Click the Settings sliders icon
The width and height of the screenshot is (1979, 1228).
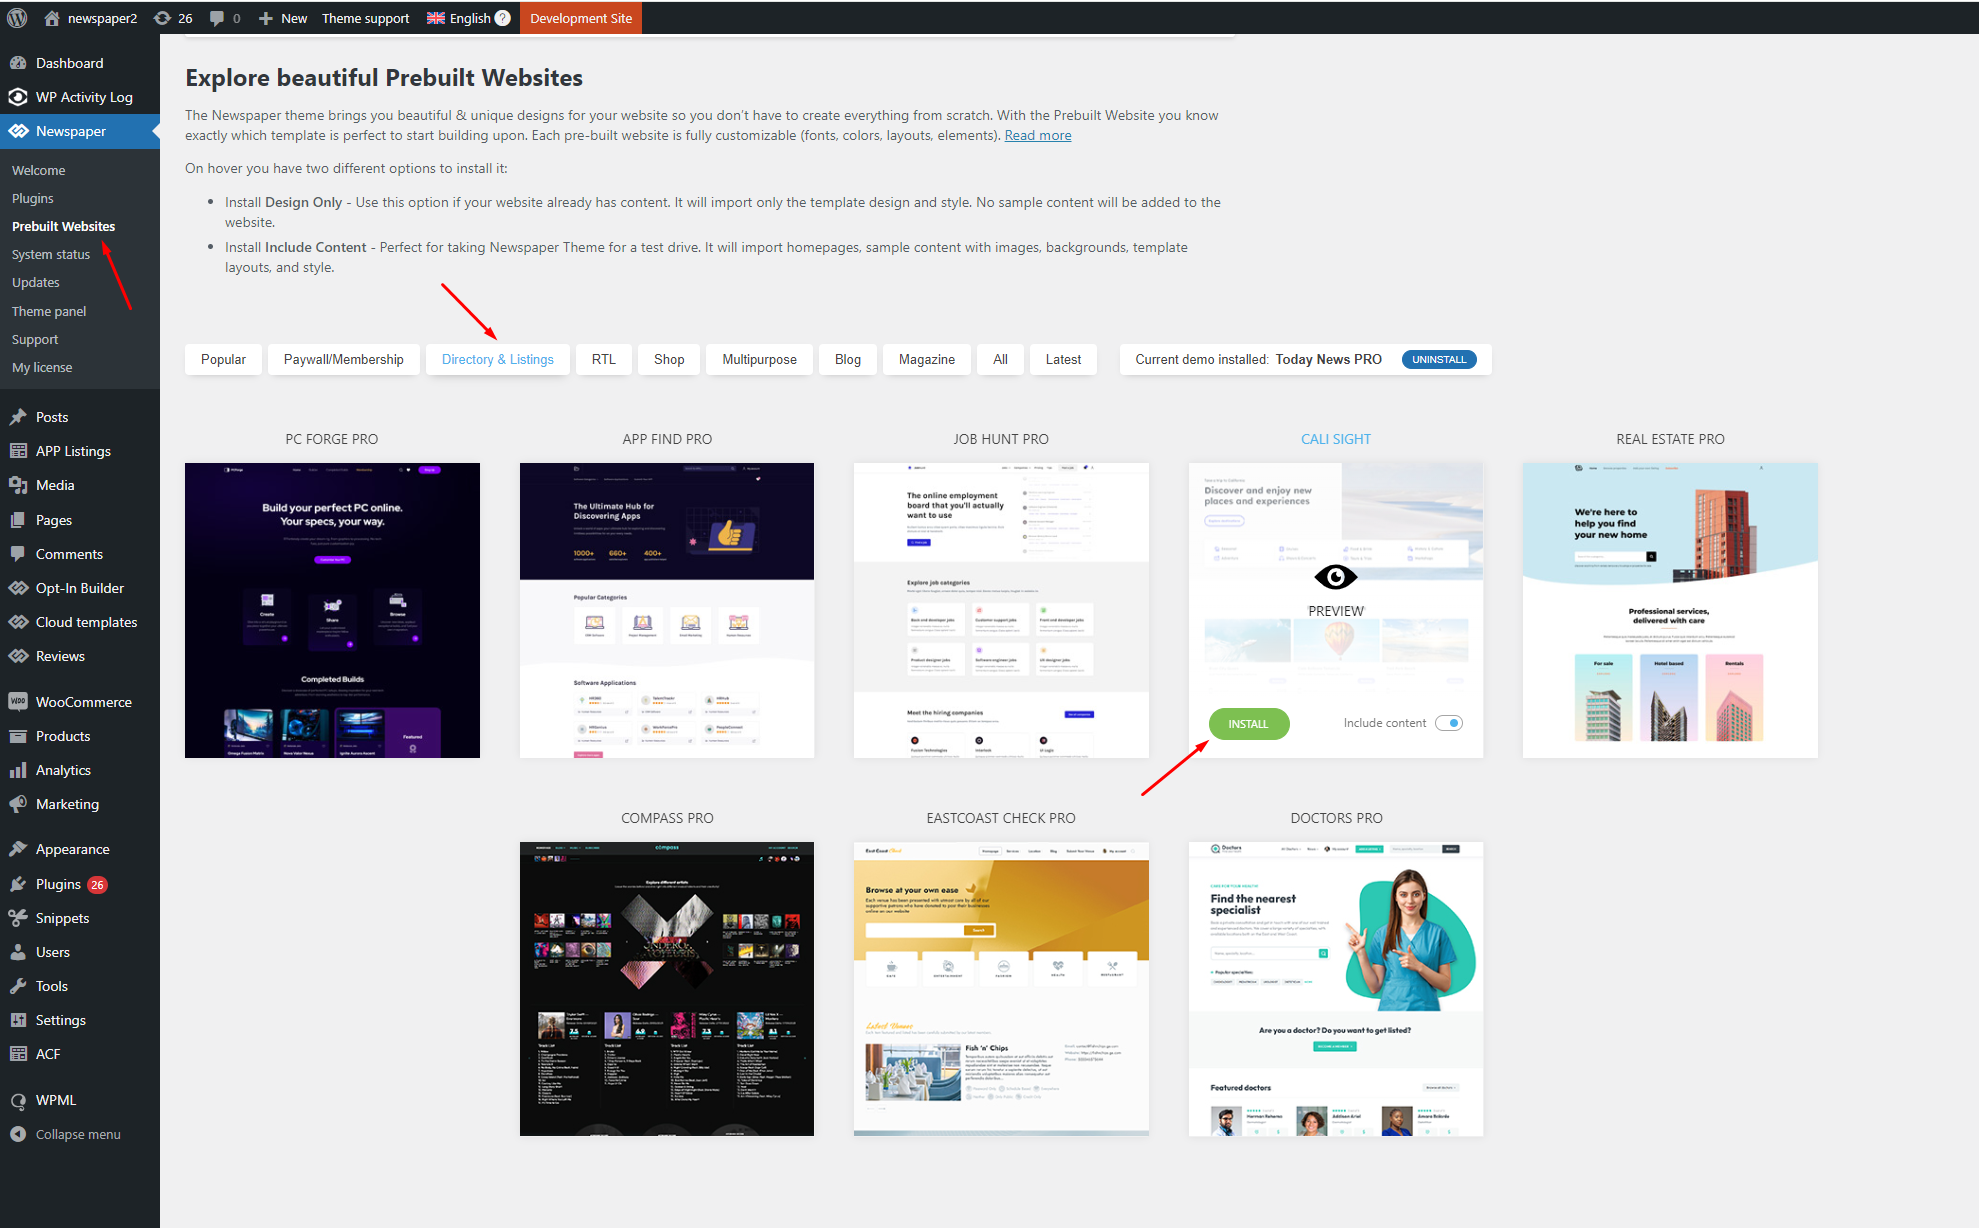18,1020
